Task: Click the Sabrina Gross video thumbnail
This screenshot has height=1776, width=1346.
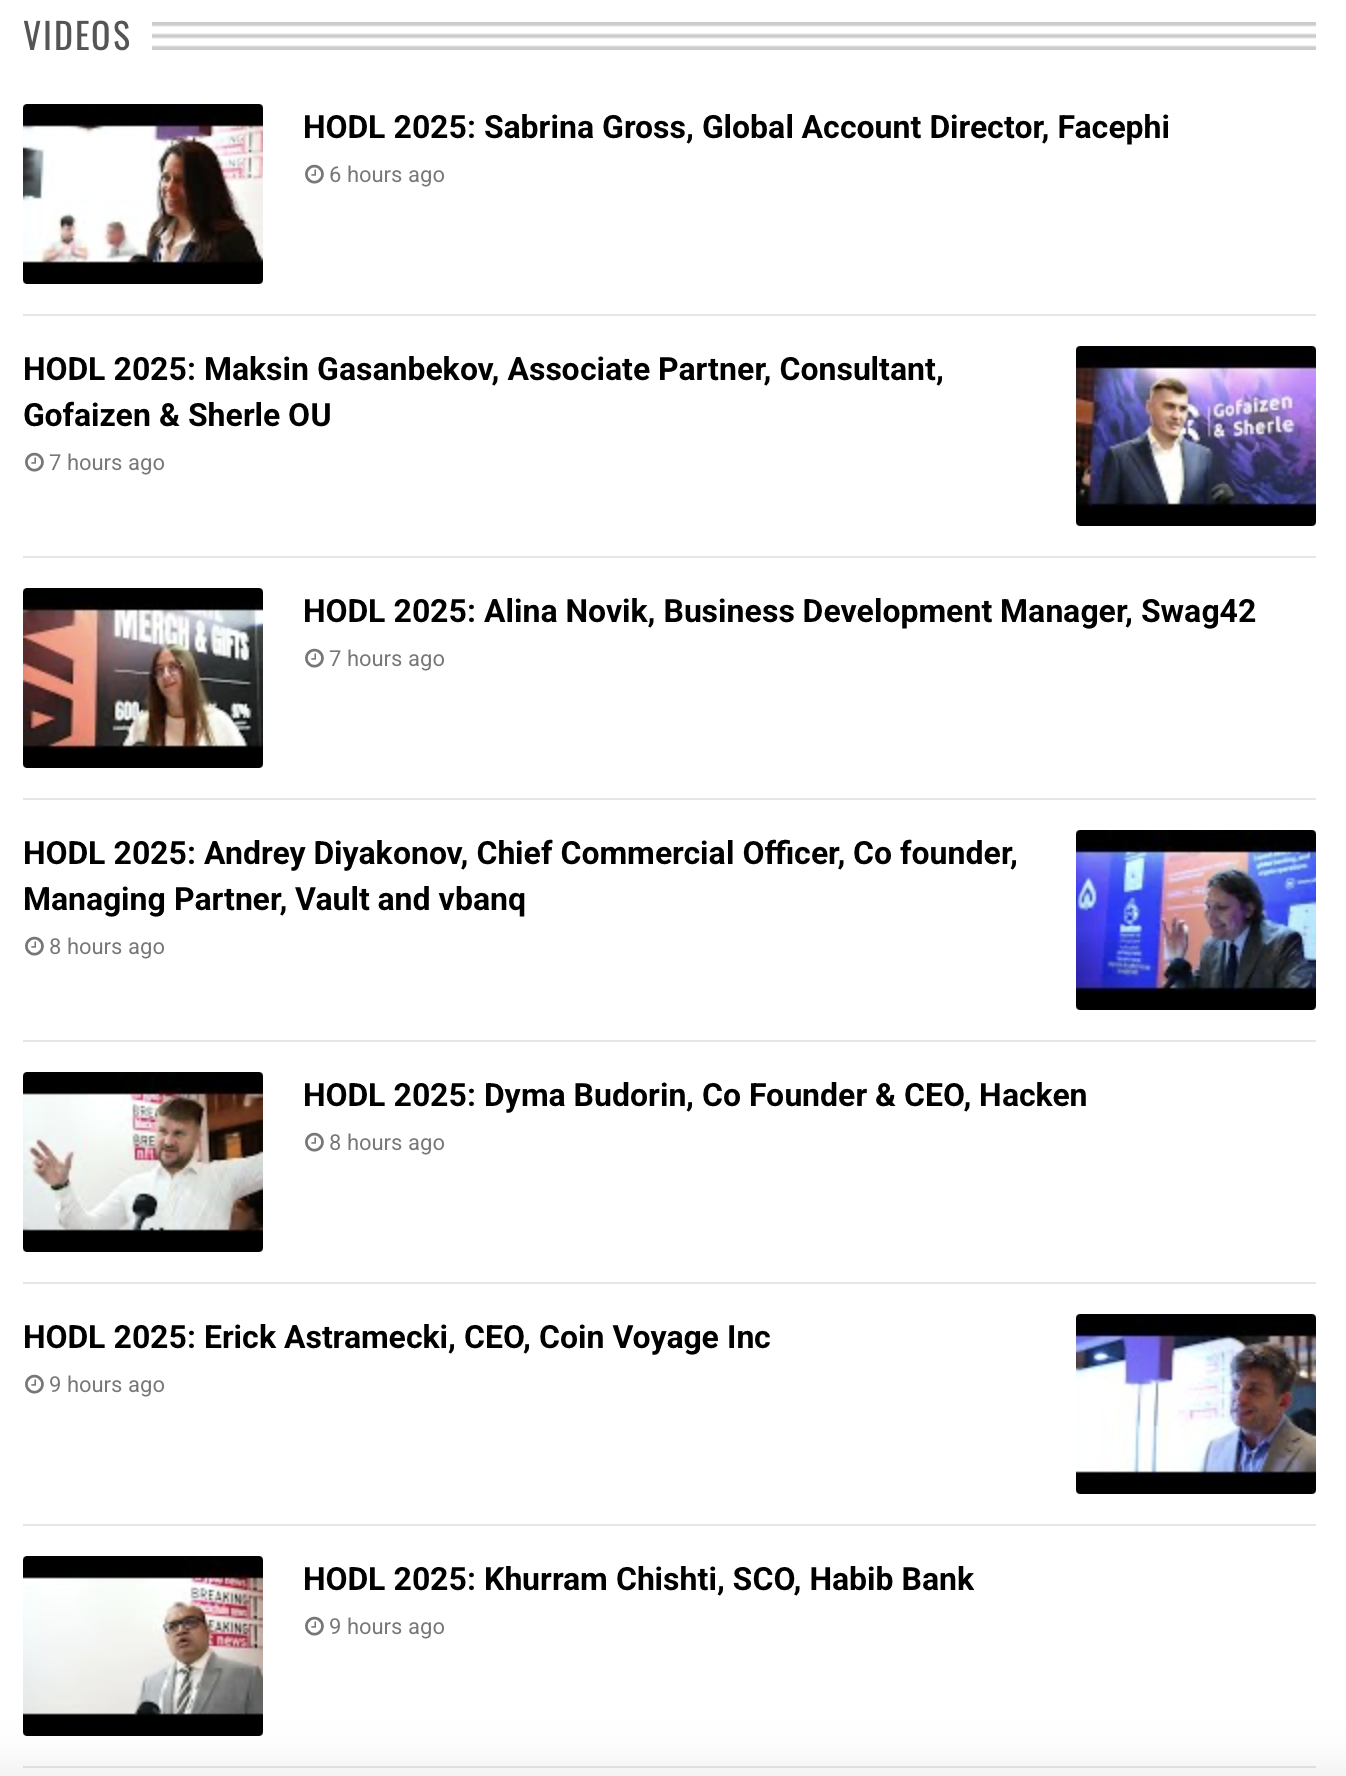Action: (143, 194)
